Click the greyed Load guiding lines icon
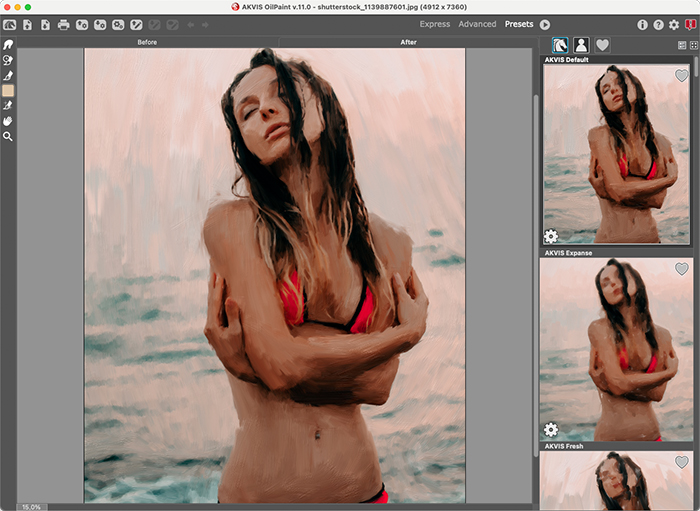 [x=154, y=25]
